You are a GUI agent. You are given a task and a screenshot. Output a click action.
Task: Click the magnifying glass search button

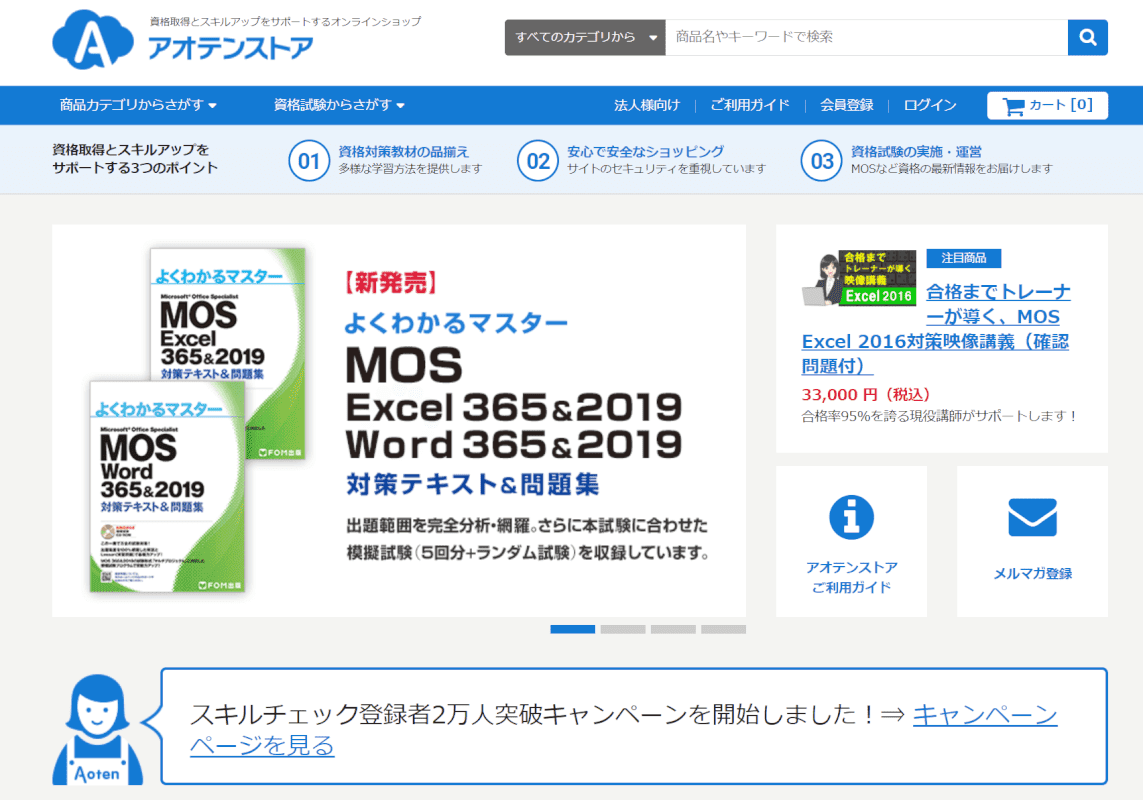[x=1088, y=37]
